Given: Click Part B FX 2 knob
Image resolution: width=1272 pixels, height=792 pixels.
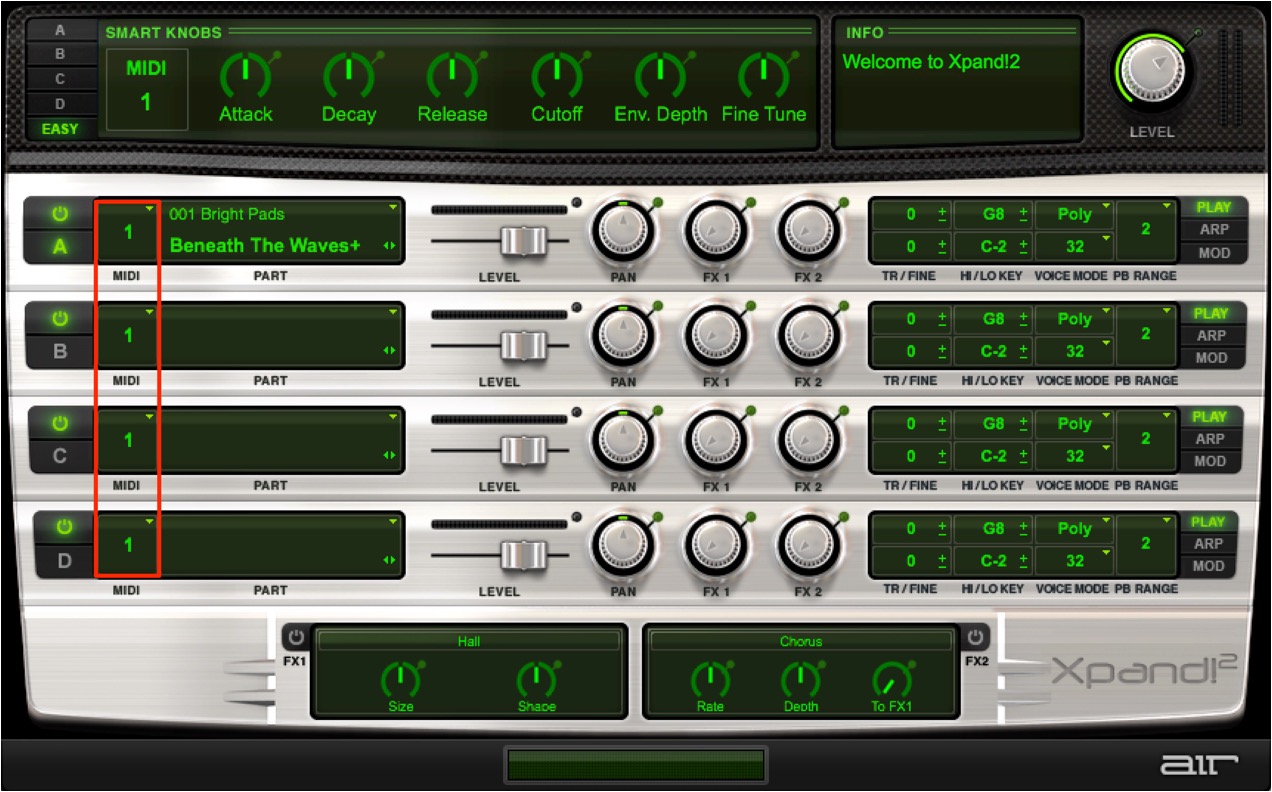Looking at the screenshot, I should pos(809,337).
